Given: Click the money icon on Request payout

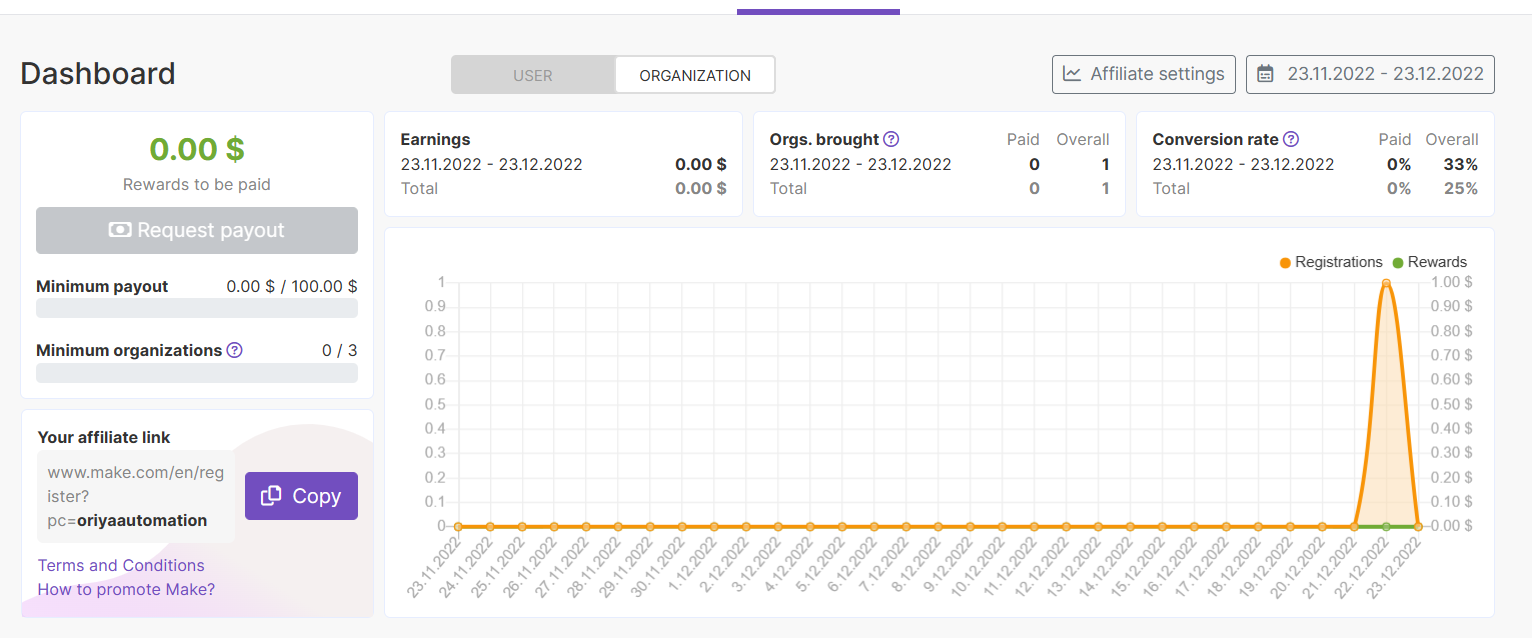Looking at the screenshot, I should tap(120, 230).
